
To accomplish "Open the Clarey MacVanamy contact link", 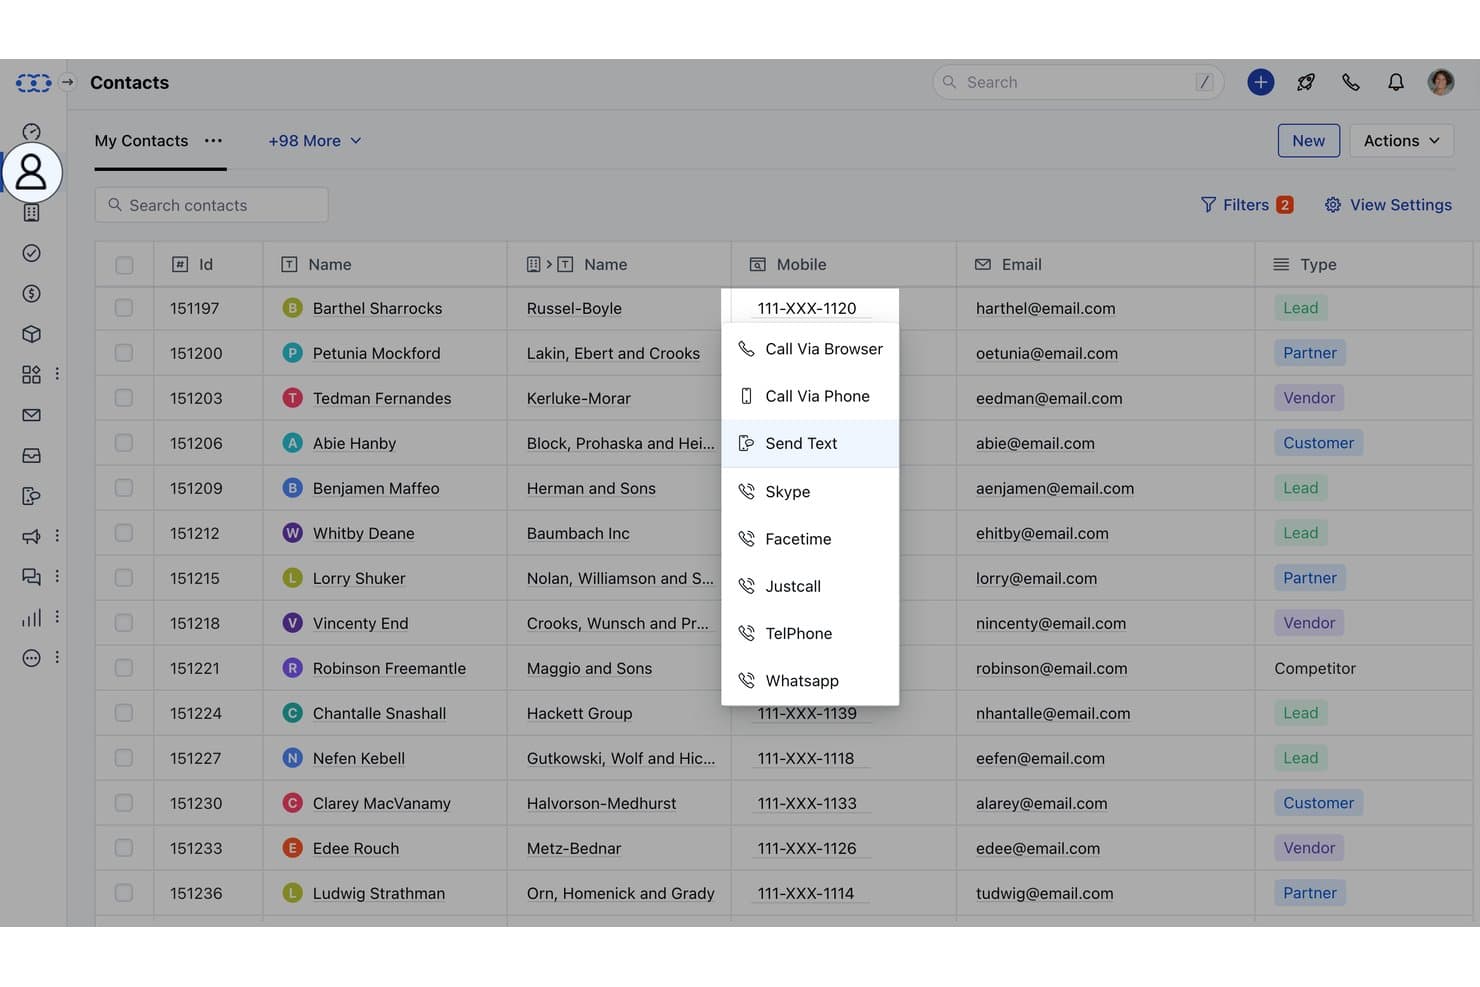I will click(x=381, y=803).
